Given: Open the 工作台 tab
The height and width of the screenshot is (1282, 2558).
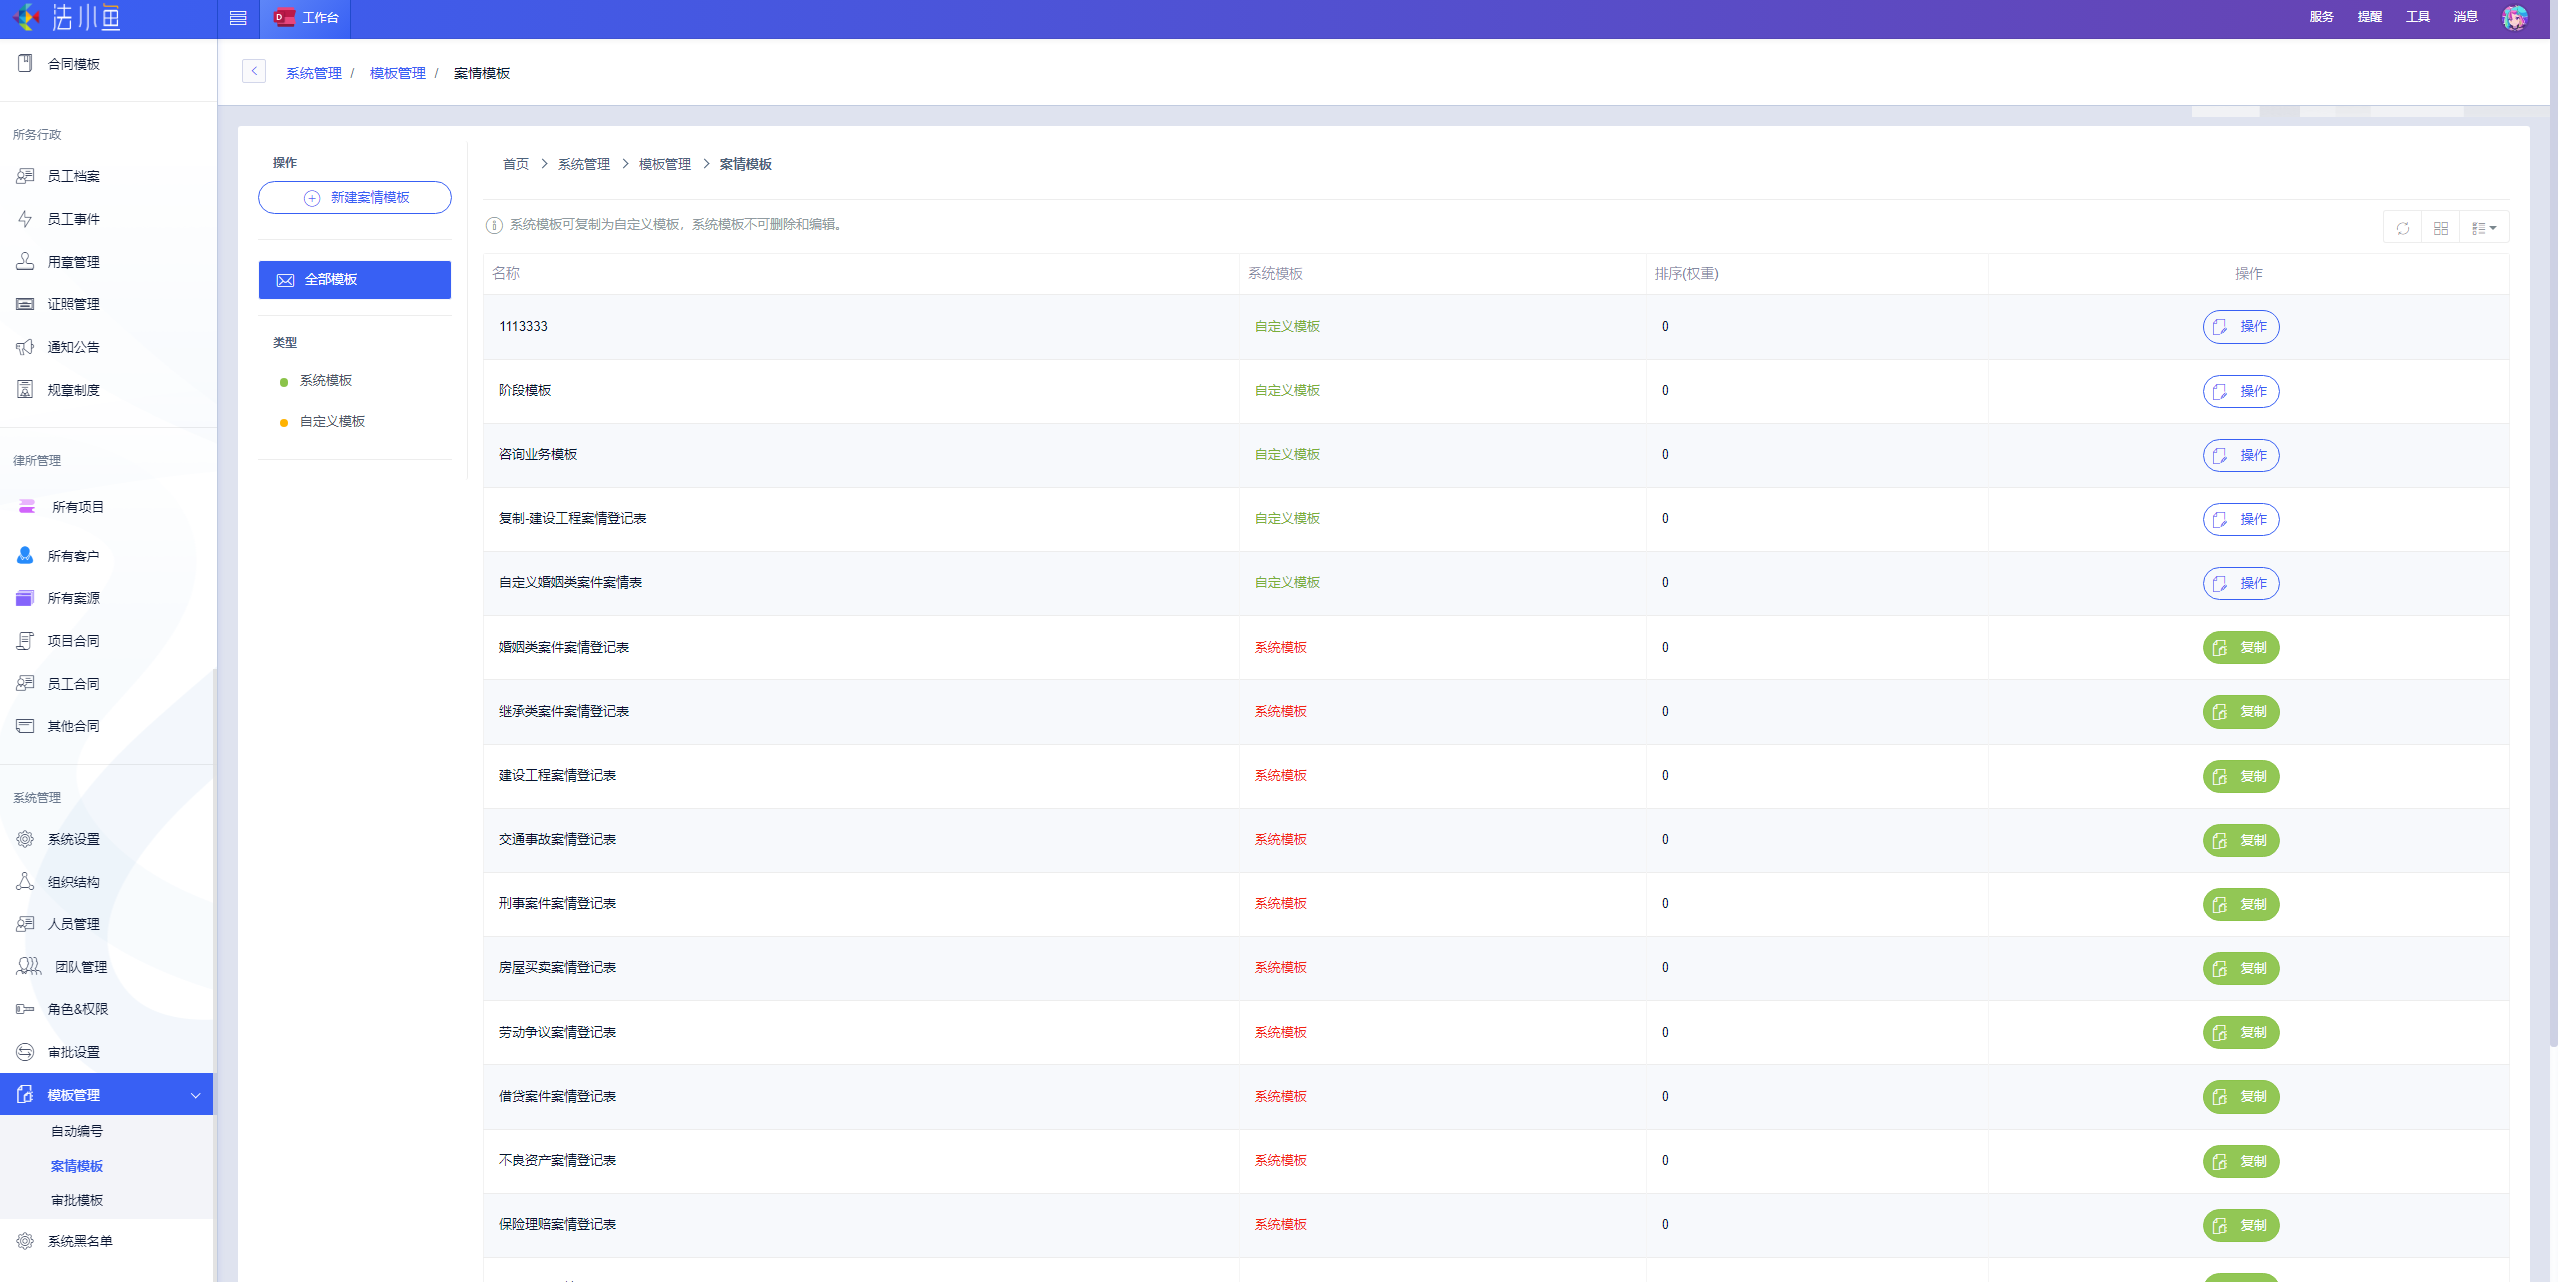Looking at the screenshot, I should [x=307, y=18].
